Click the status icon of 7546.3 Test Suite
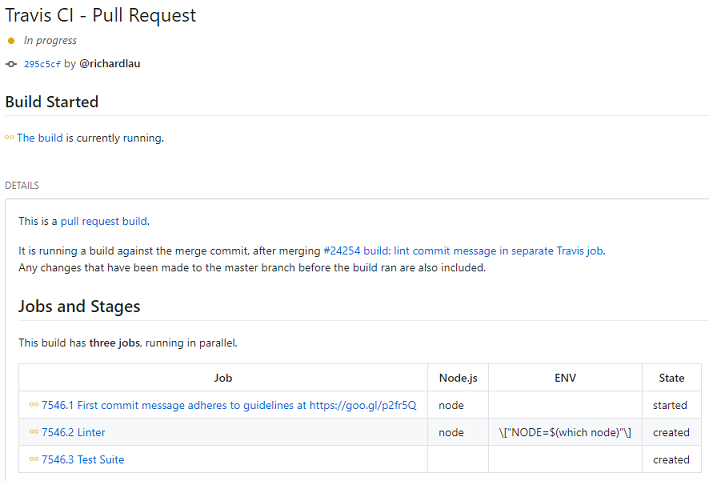The width and height of the screenshot is (709, 481). (x=33, y=459)
